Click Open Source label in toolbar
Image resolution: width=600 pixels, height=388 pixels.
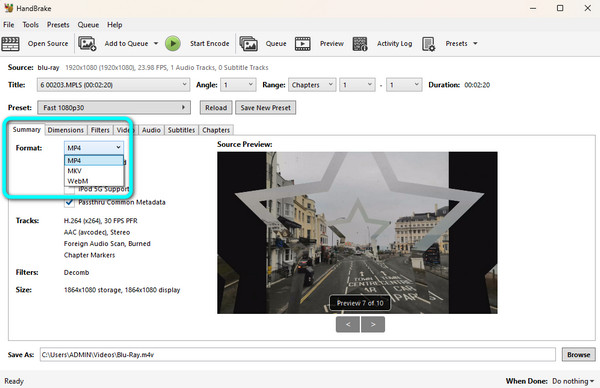tap(48, 44)
